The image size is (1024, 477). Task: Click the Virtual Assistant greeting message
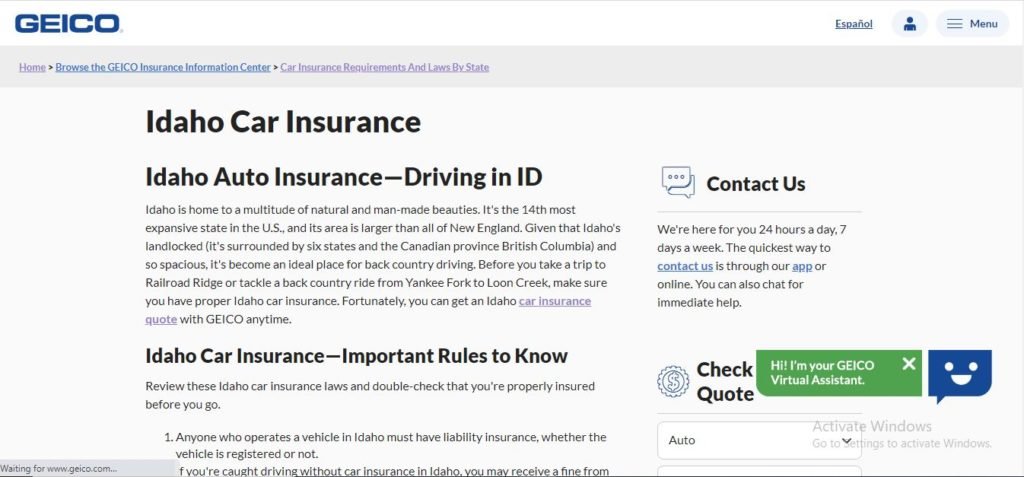tap(822, 372)
